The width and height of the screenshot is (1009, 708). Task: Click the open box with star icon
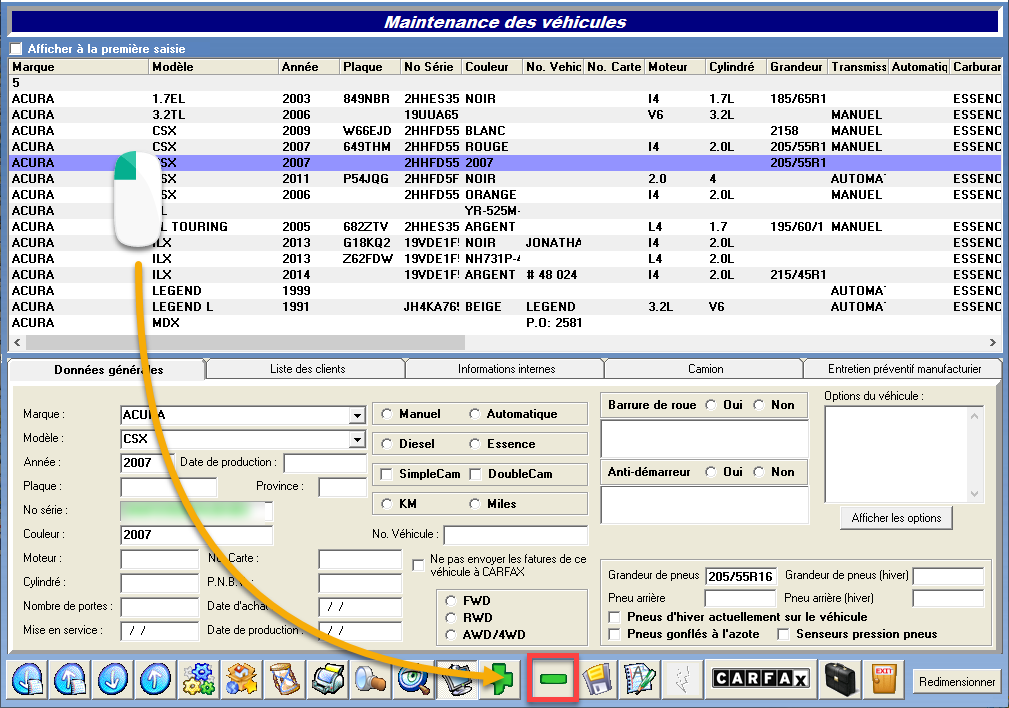click(x=241, y=678)
